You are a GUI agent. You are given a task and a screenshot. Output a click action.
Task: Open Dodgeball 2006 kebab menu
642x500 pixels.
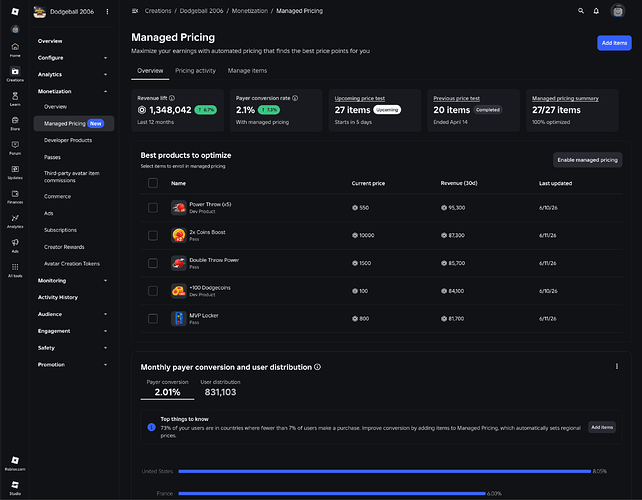[107, 12]
